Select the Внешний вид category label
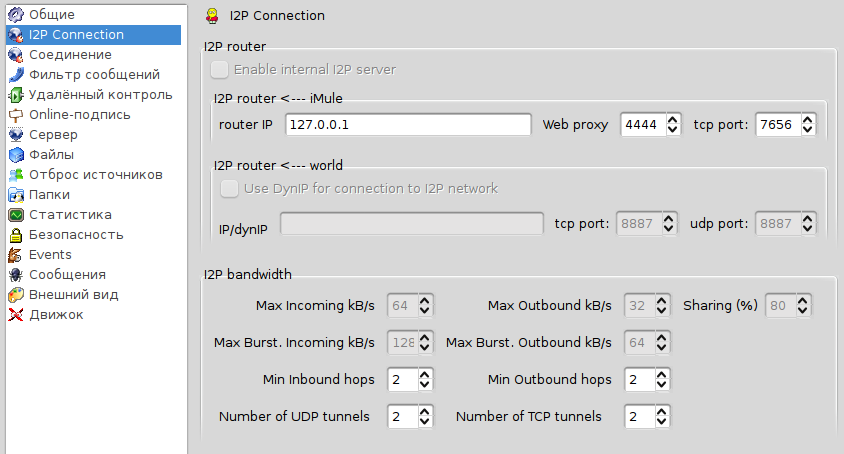844x454 pixels. click(x=74, y=295)
